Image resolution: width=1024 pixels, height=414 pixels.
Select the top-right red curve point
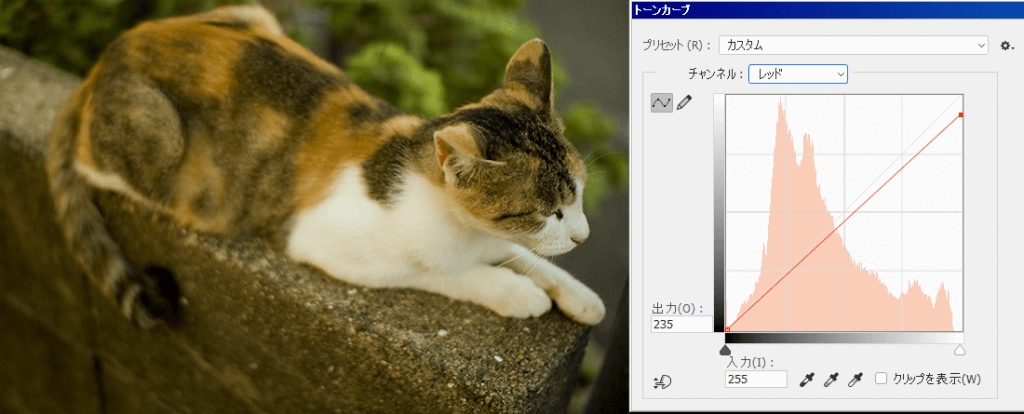[x=961, y=115]
